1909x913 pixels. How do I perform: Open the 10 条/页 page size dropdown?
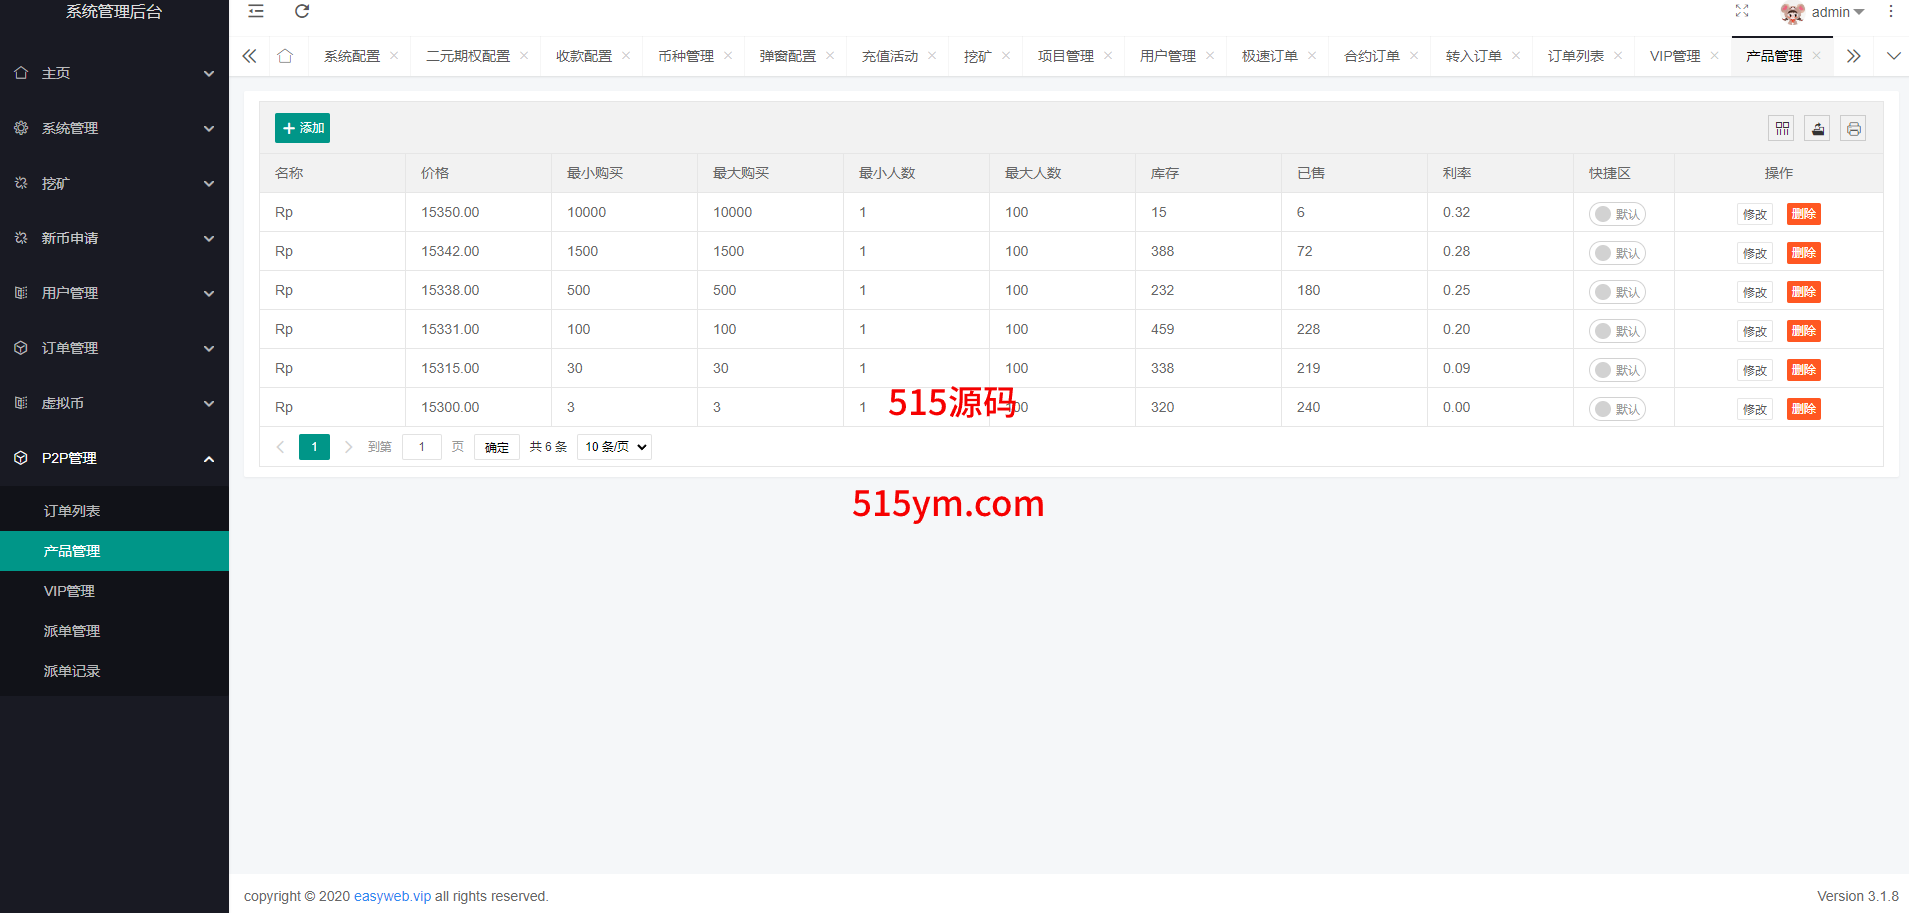pos(614,447)
